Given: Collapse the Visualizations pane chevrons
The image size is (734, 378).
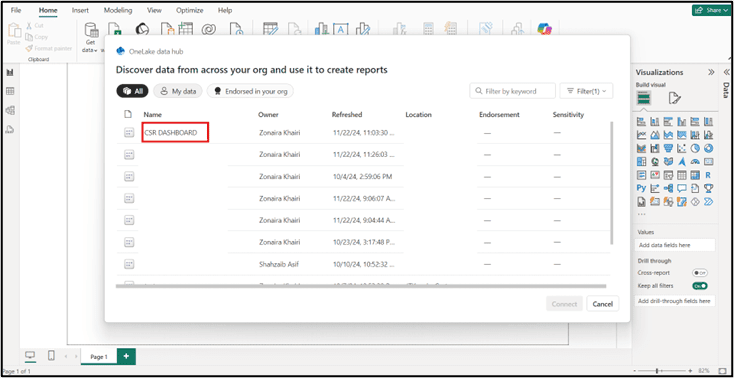Looking at the screenshot, I should pyautogui.click(x=711, y=72).
